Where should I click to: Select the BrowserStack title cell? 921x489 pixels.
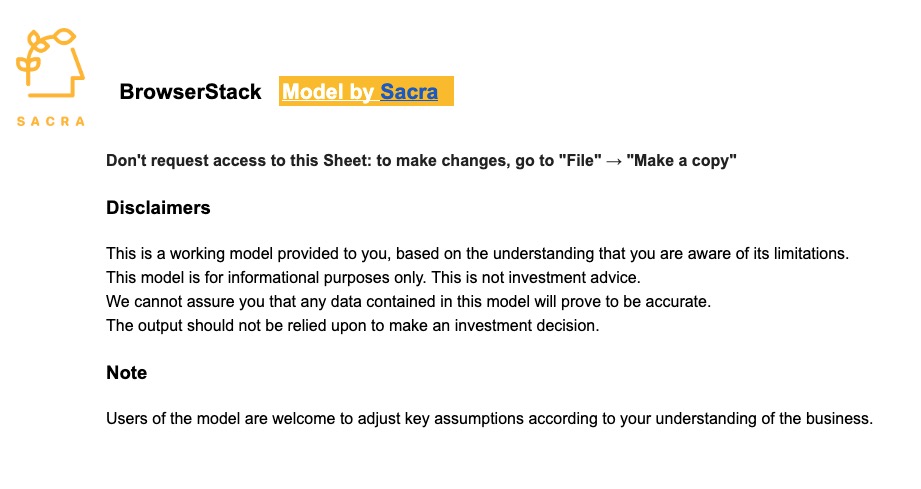click(190, 92)
